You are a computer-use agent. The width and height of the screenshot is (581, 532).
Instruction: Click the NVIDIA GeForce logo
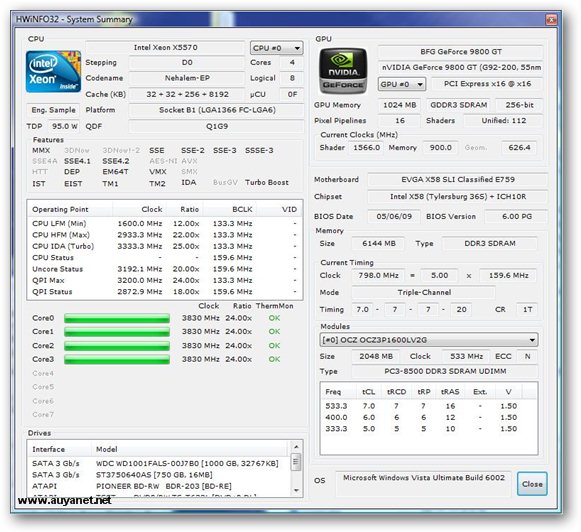point(343,70)
